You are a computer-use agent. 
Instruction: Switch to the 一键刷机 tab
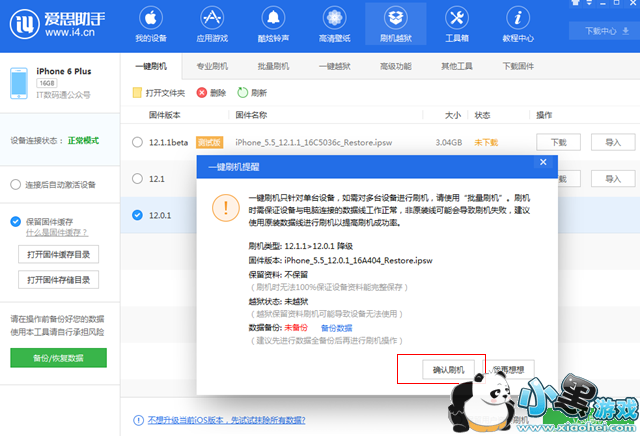[x=151, y=66]
